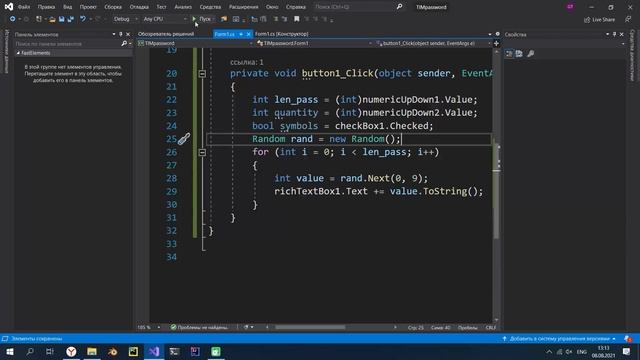Start debugging with the green Пуск button
Image resolution: width=640 pixels, height=360 pixels.
coord(202,19)
